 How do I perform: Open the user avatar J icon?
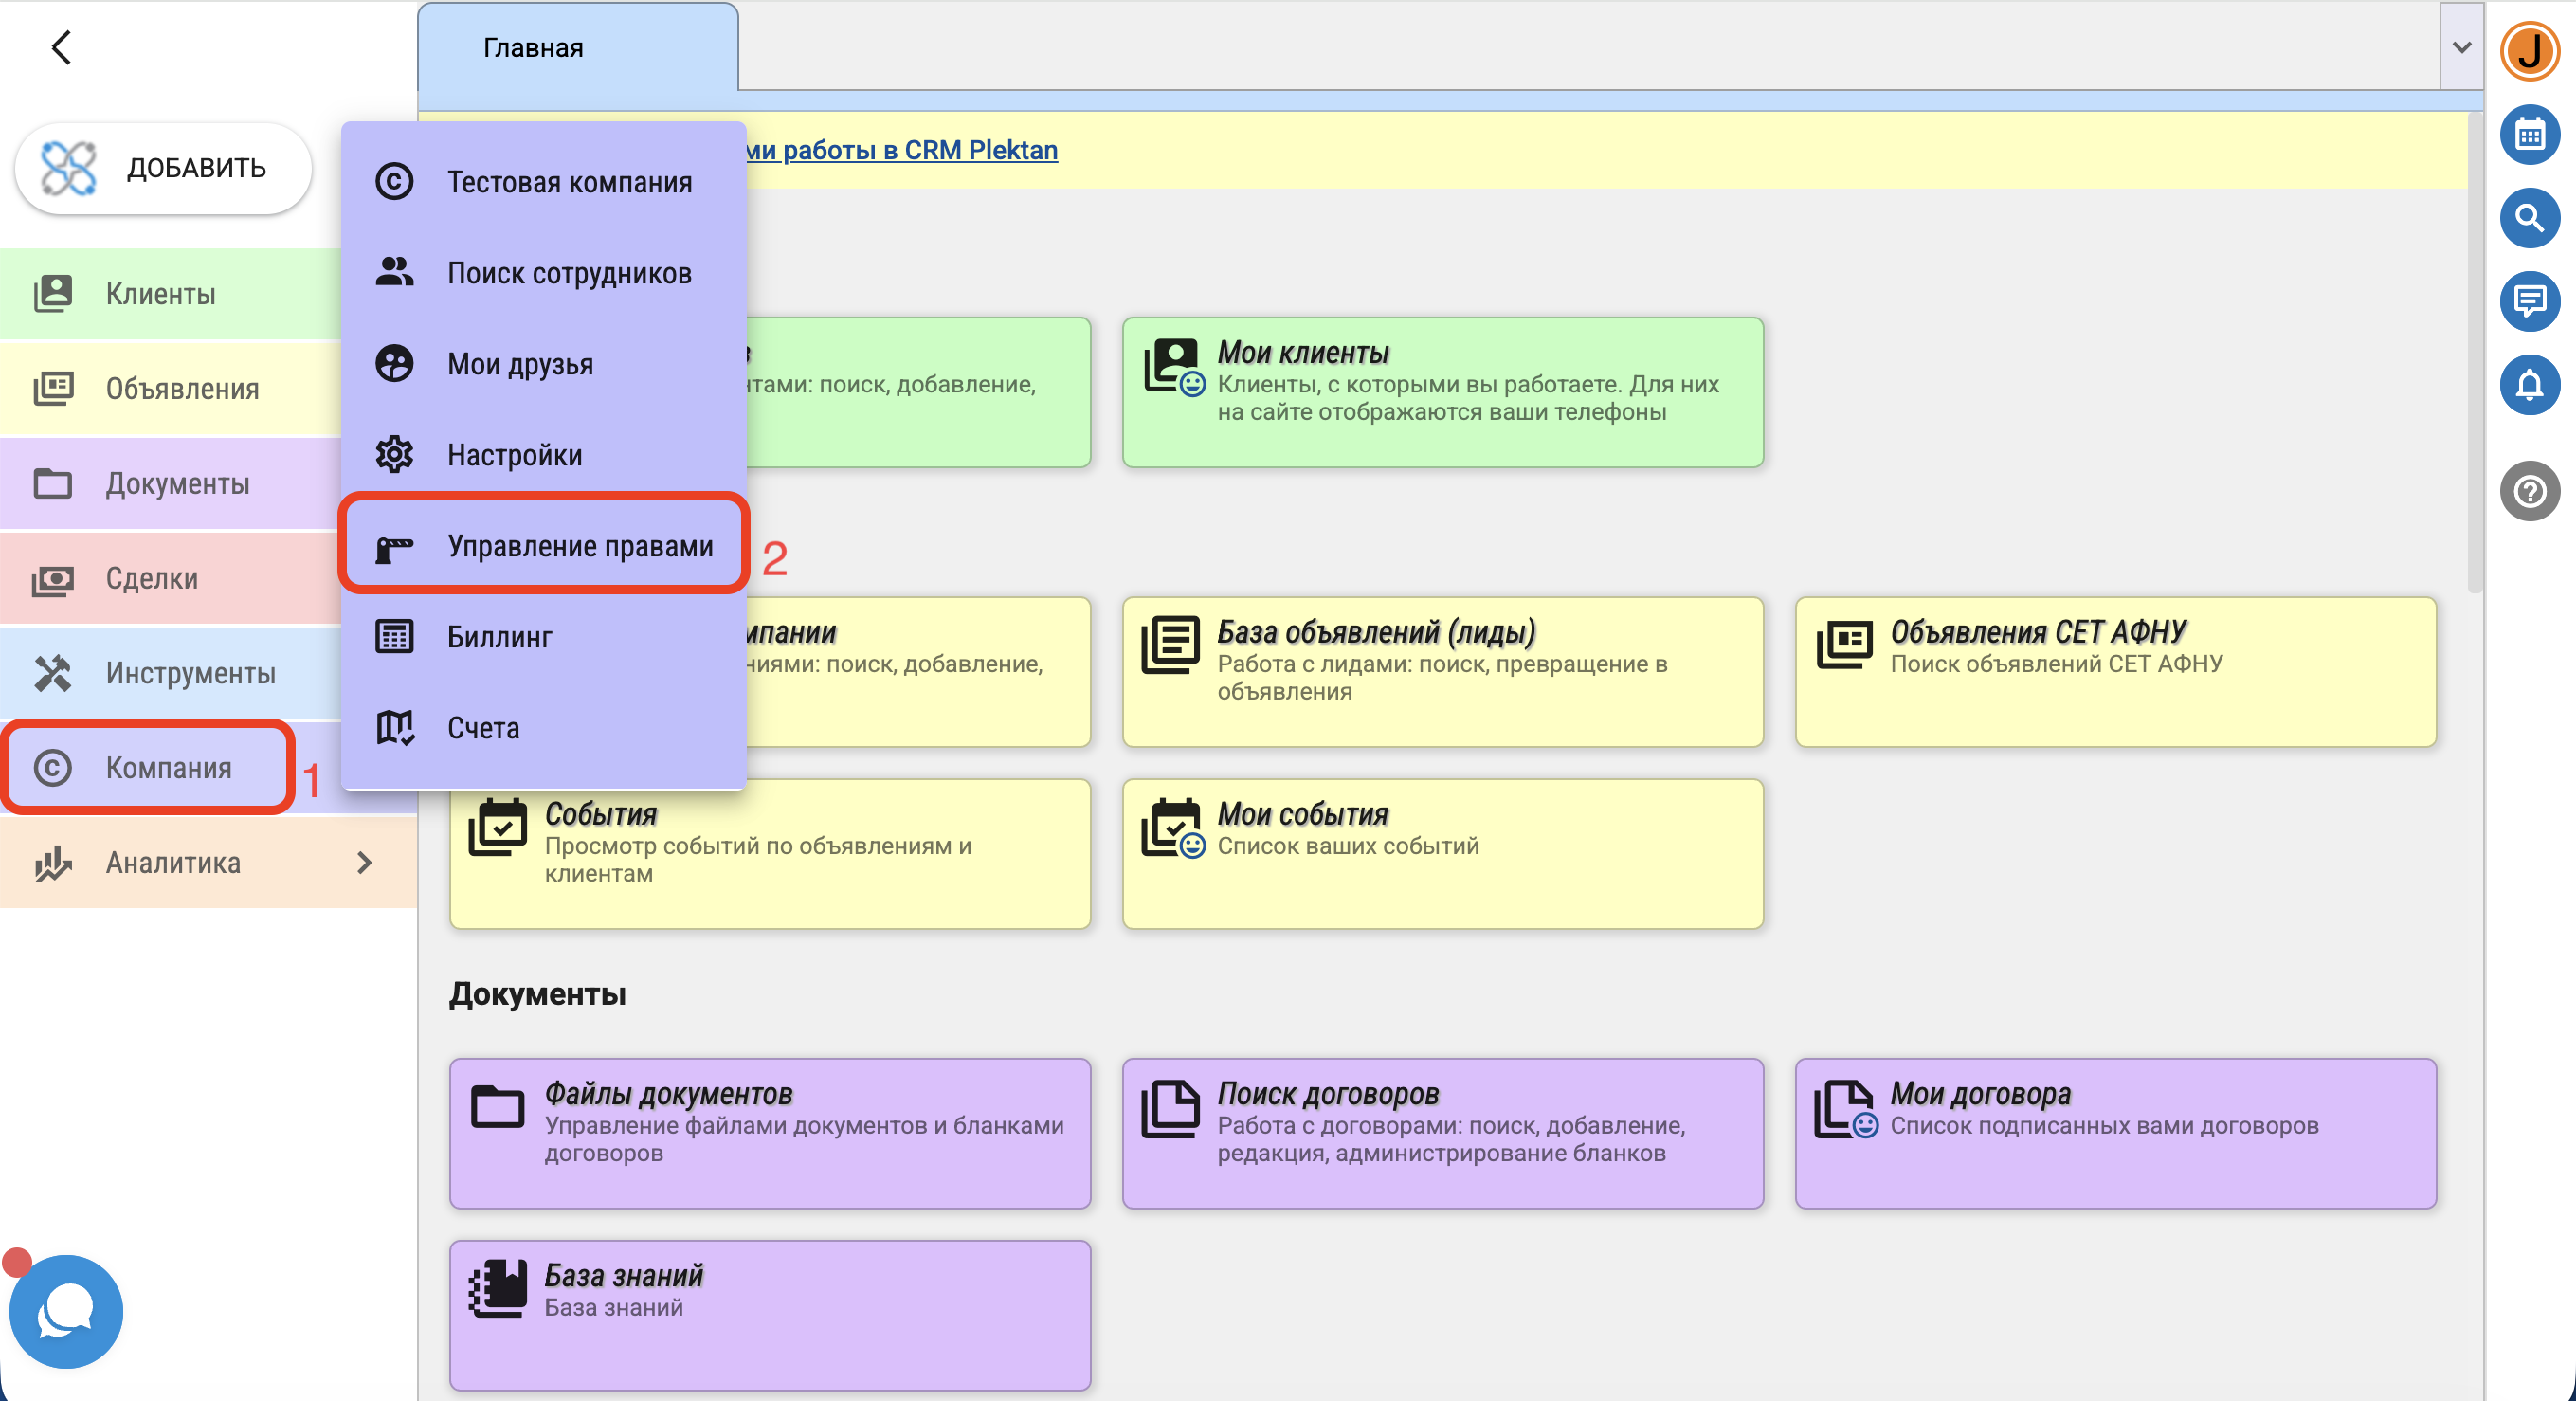coord(2529,50)
